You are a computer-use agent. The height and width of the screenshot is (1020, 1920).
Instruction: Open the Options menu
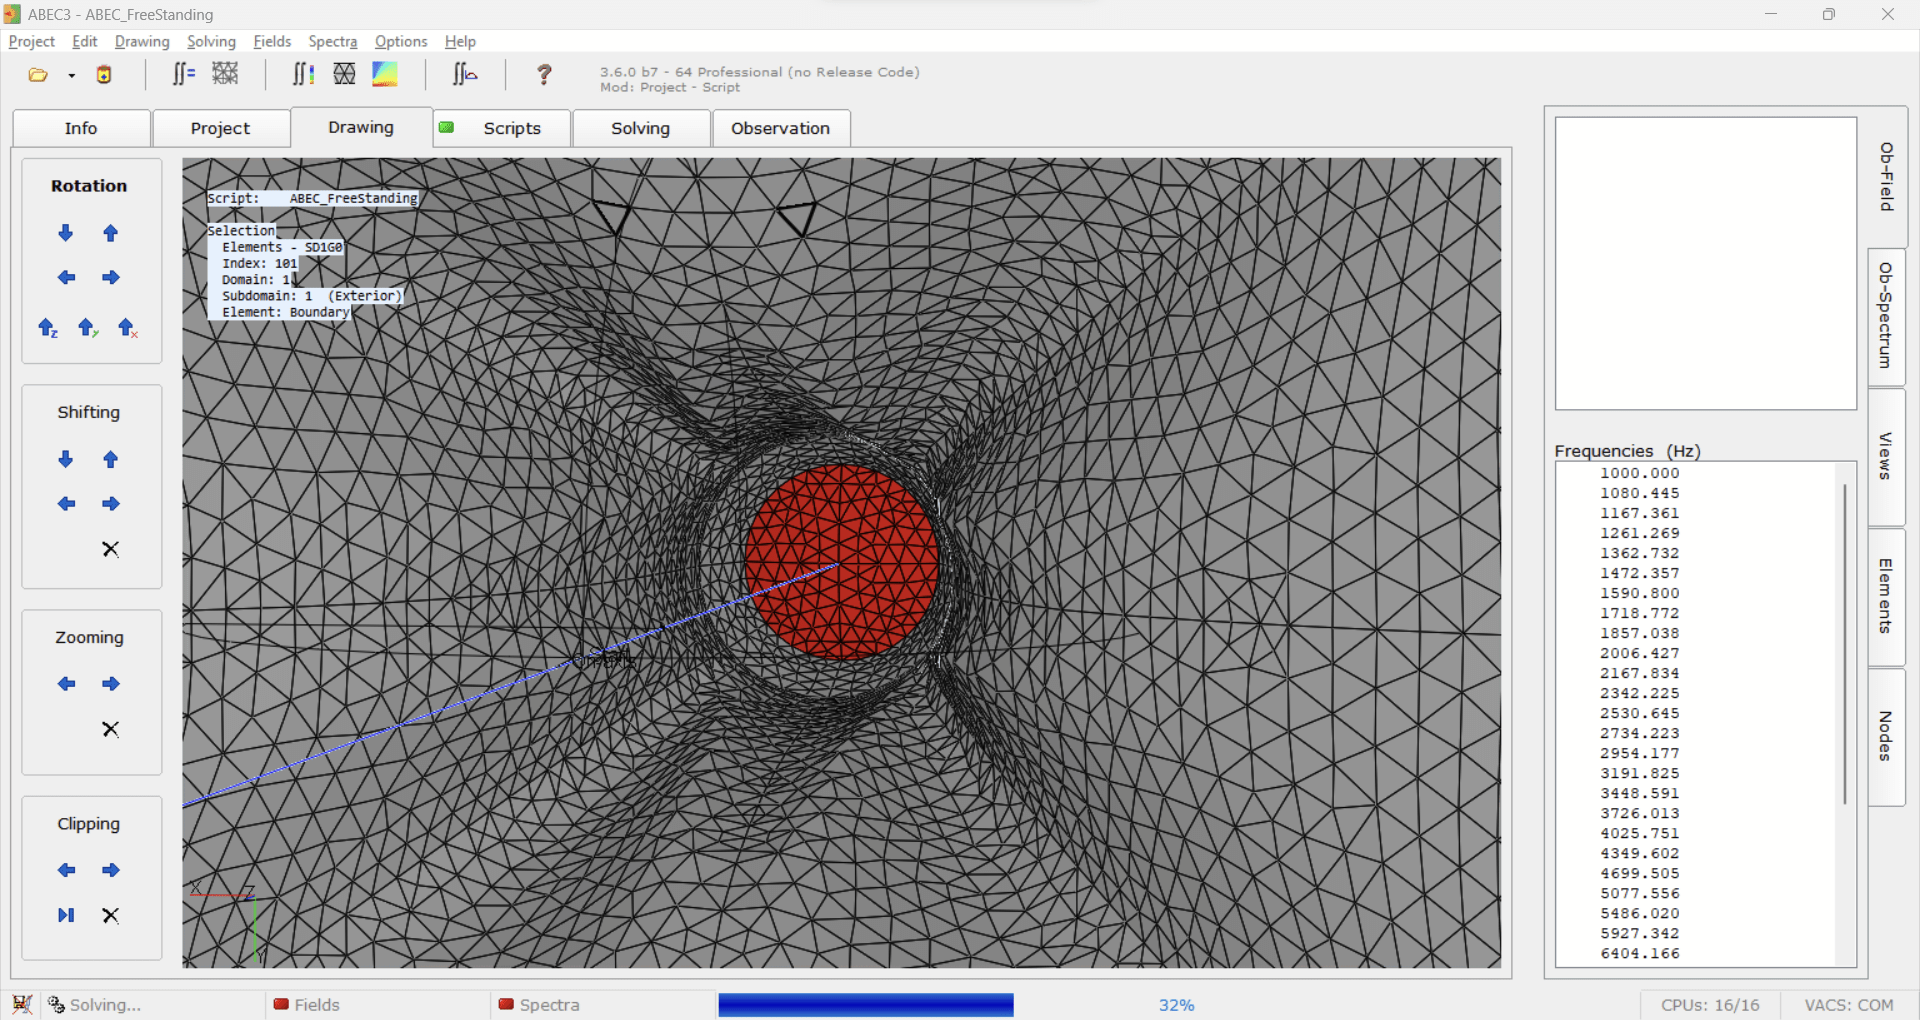tap(401, 41)
